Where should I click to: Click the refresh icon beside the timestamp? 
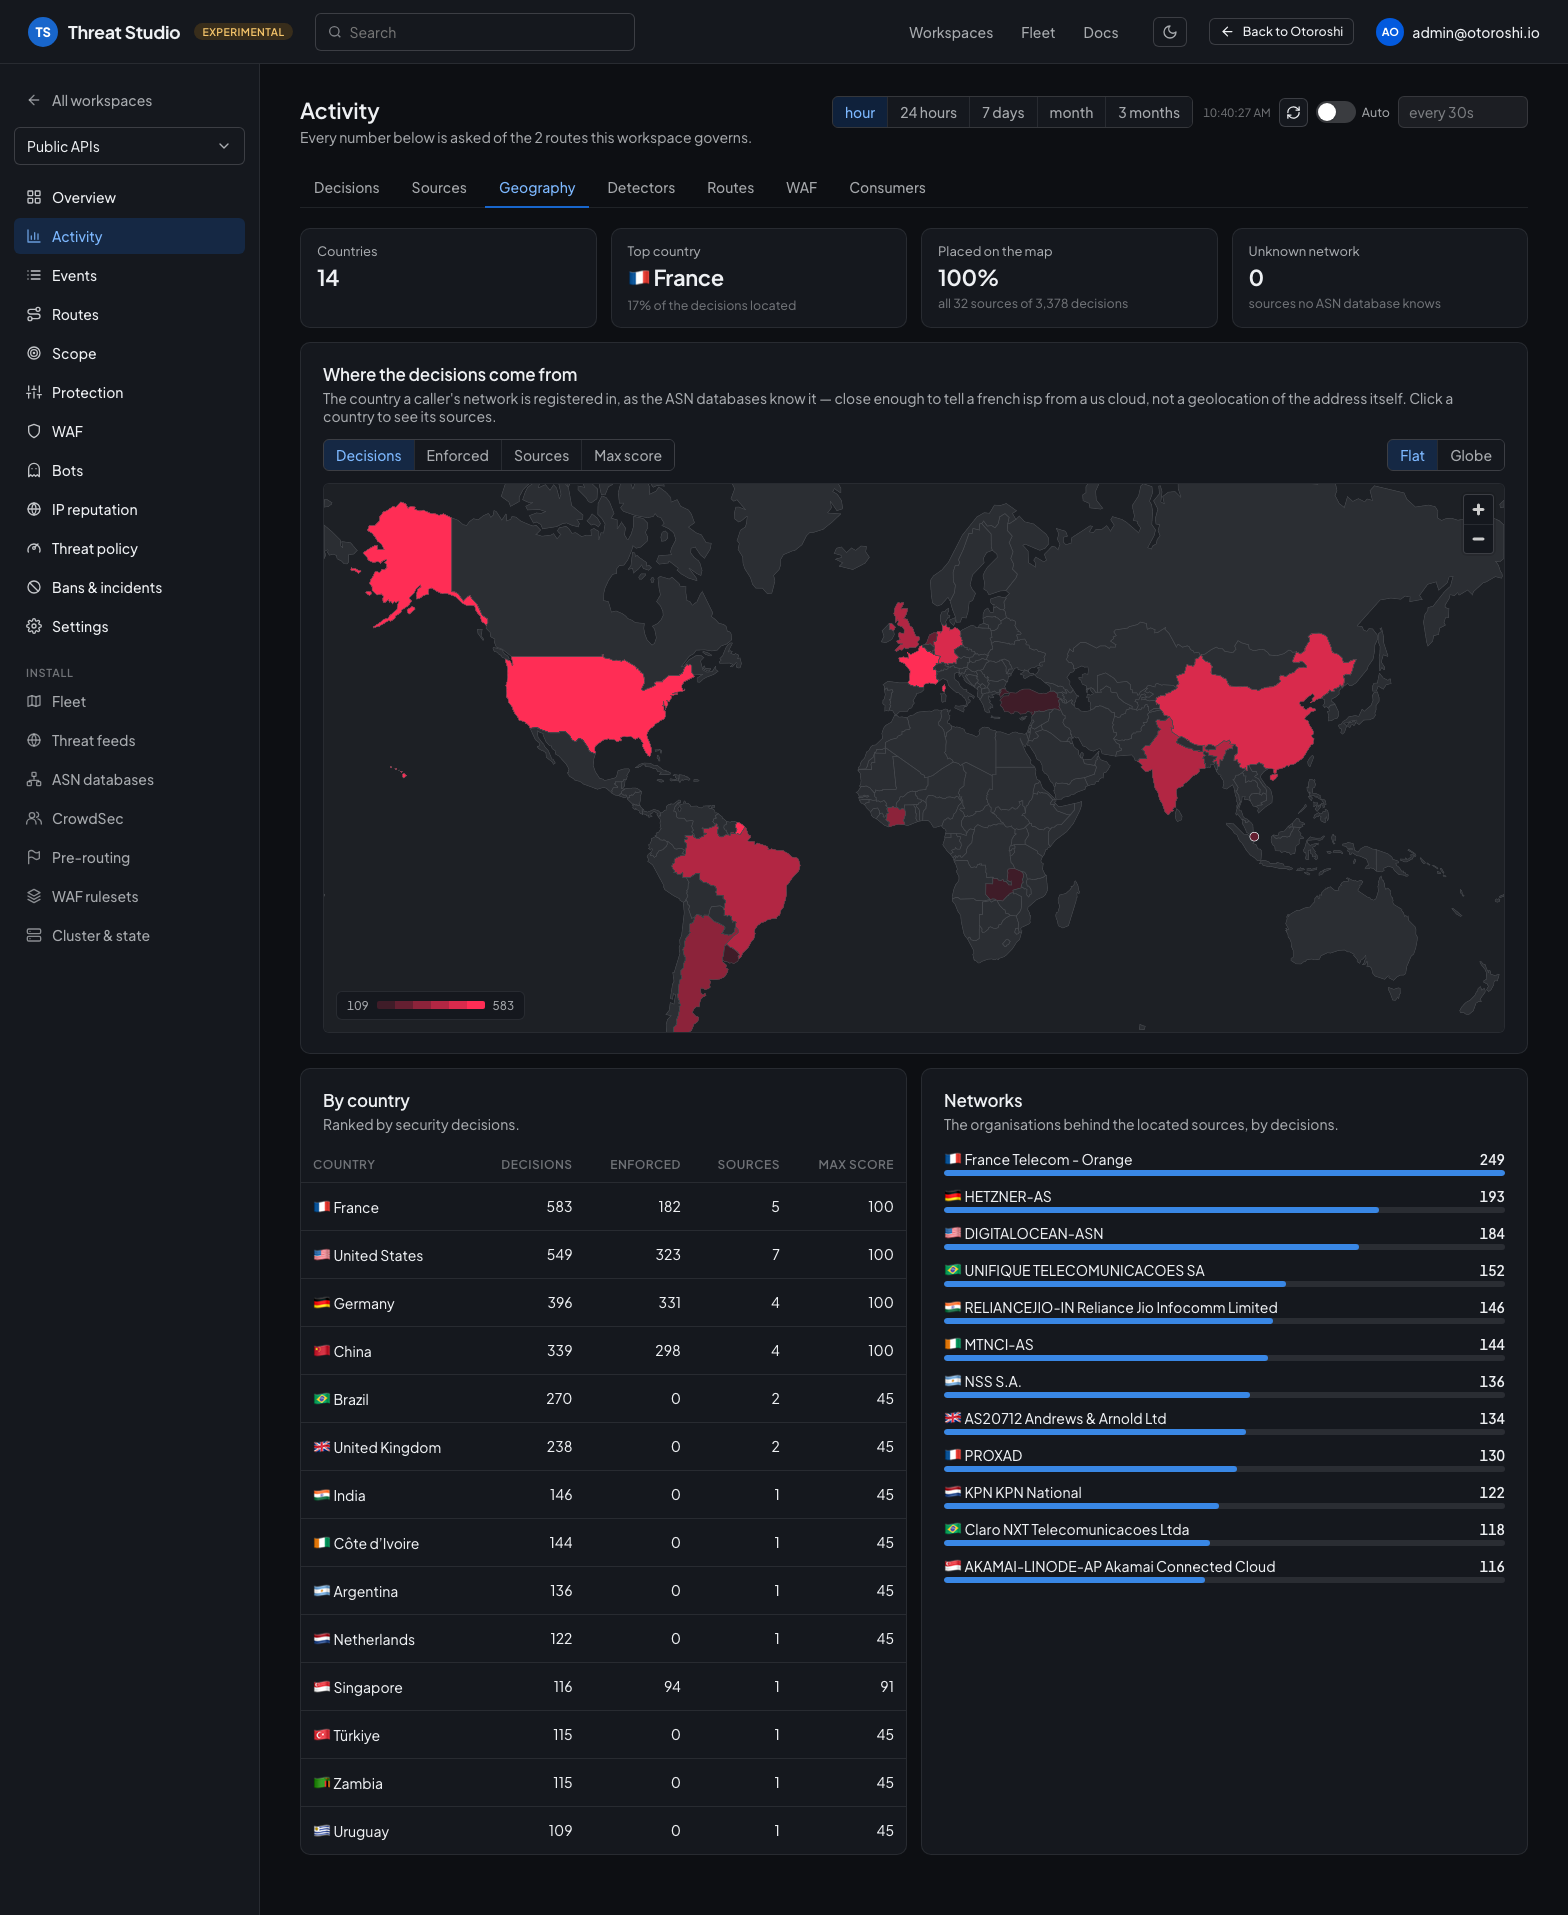[1293, 112]
